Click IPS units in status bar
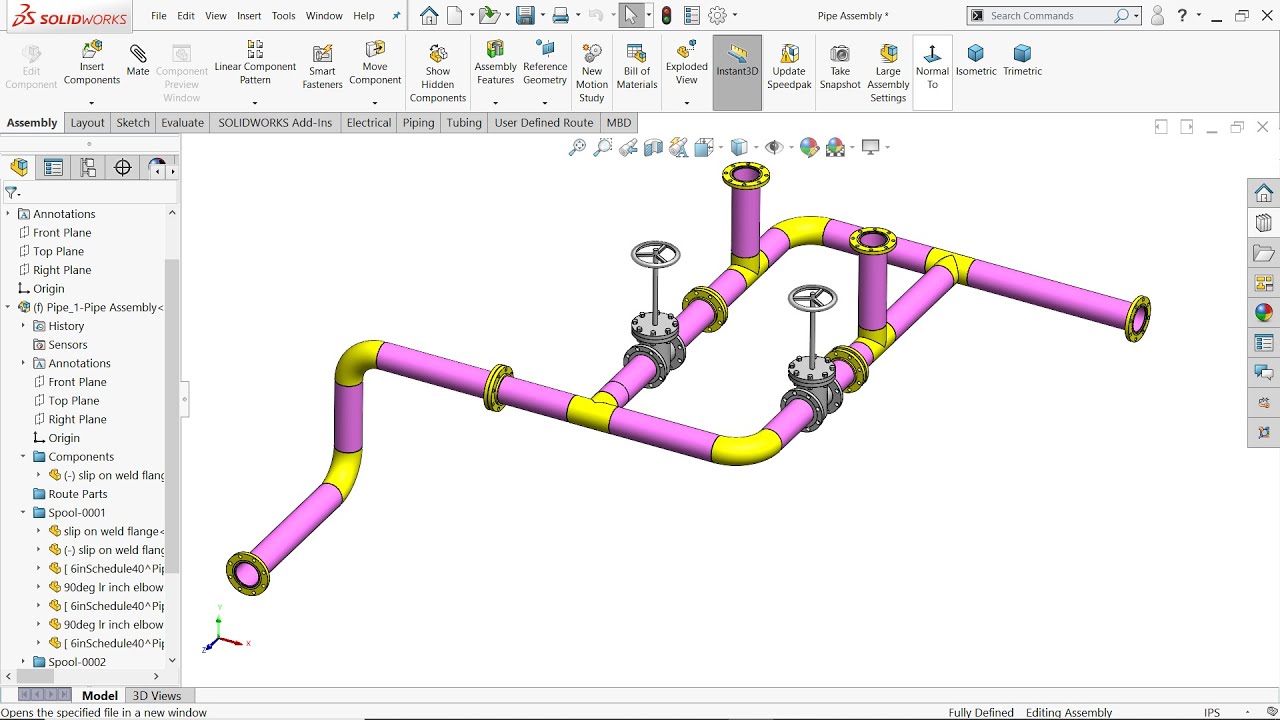Screen dimensions: 1280x720 1212,712
